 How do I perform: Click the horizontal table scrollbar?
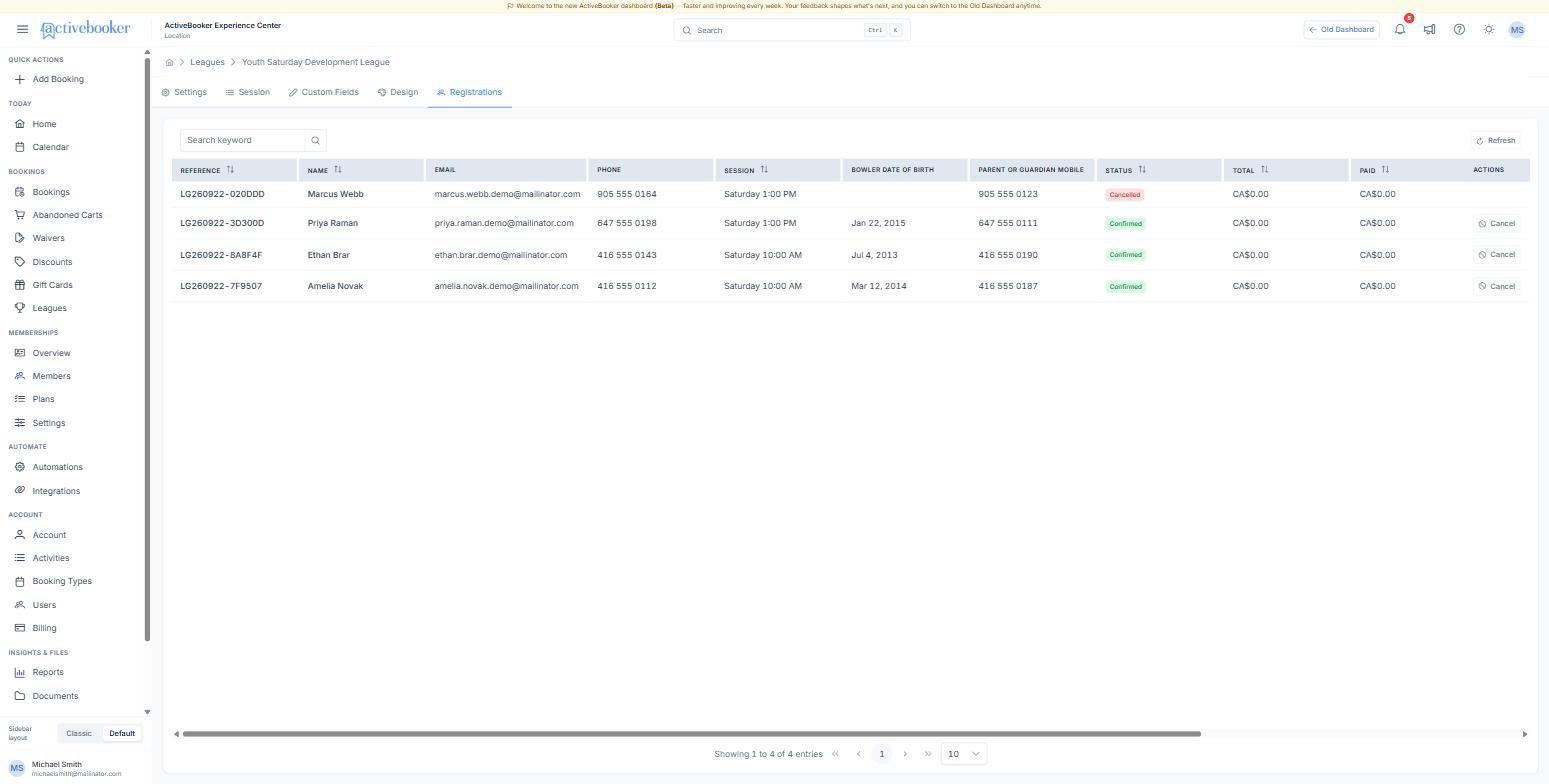691,734
